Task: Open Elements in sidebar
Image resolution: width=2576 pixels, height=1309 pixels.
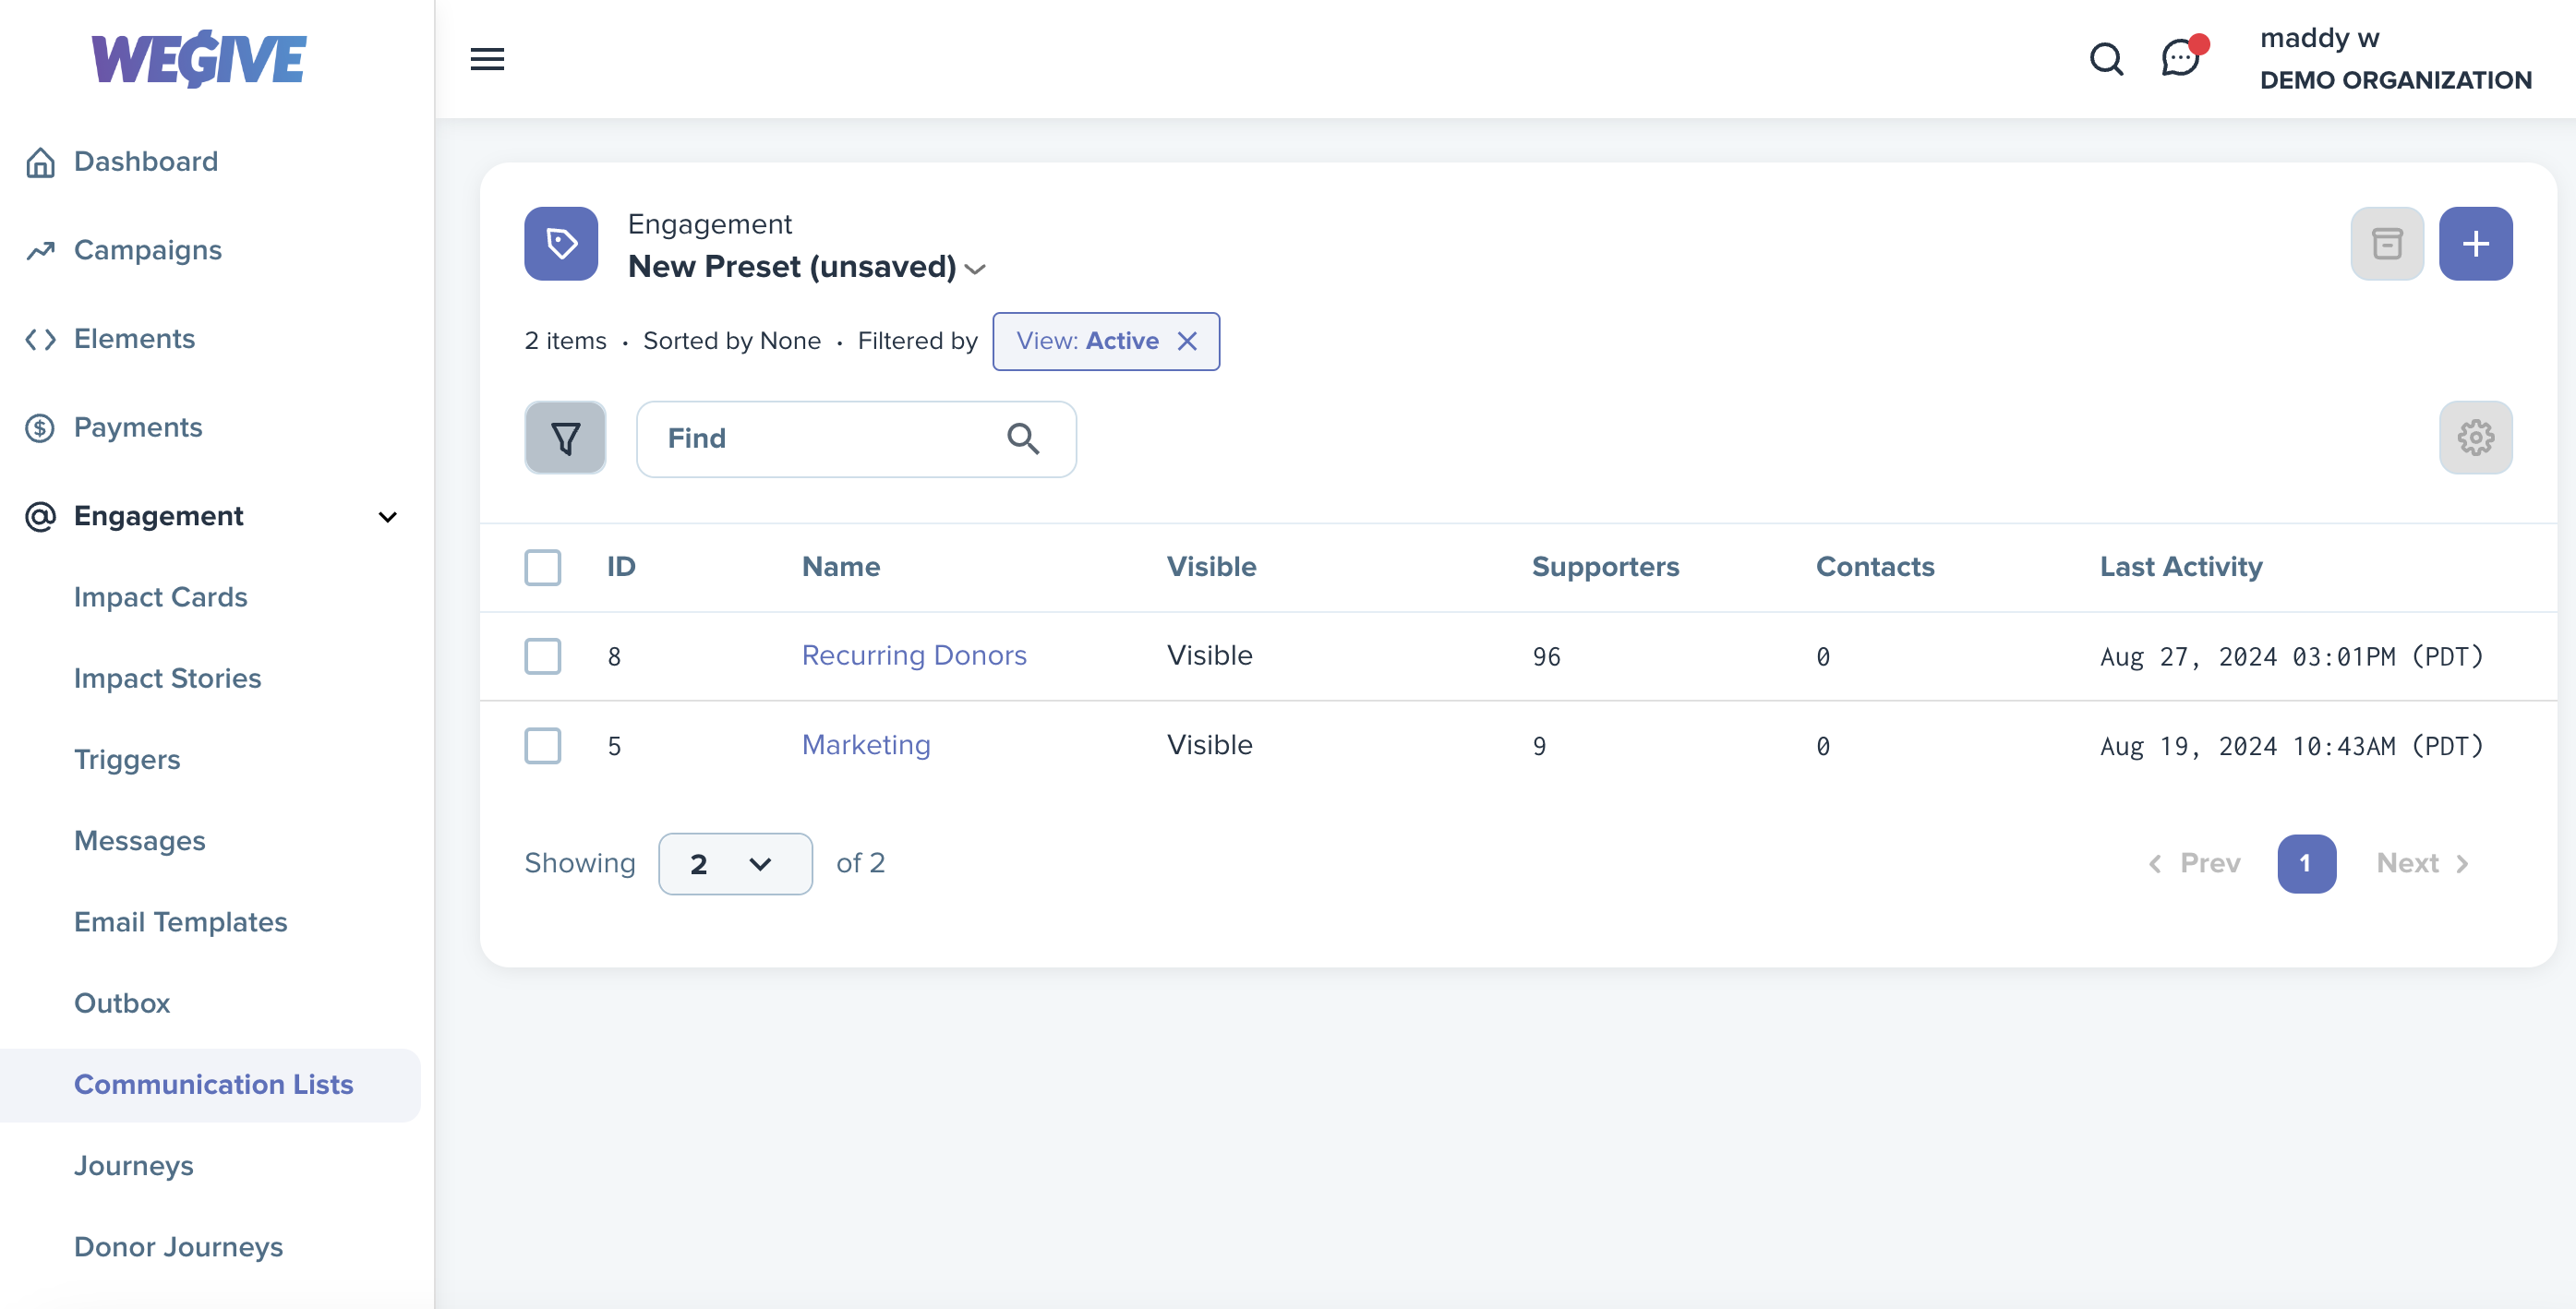Action: coord(135,339)
